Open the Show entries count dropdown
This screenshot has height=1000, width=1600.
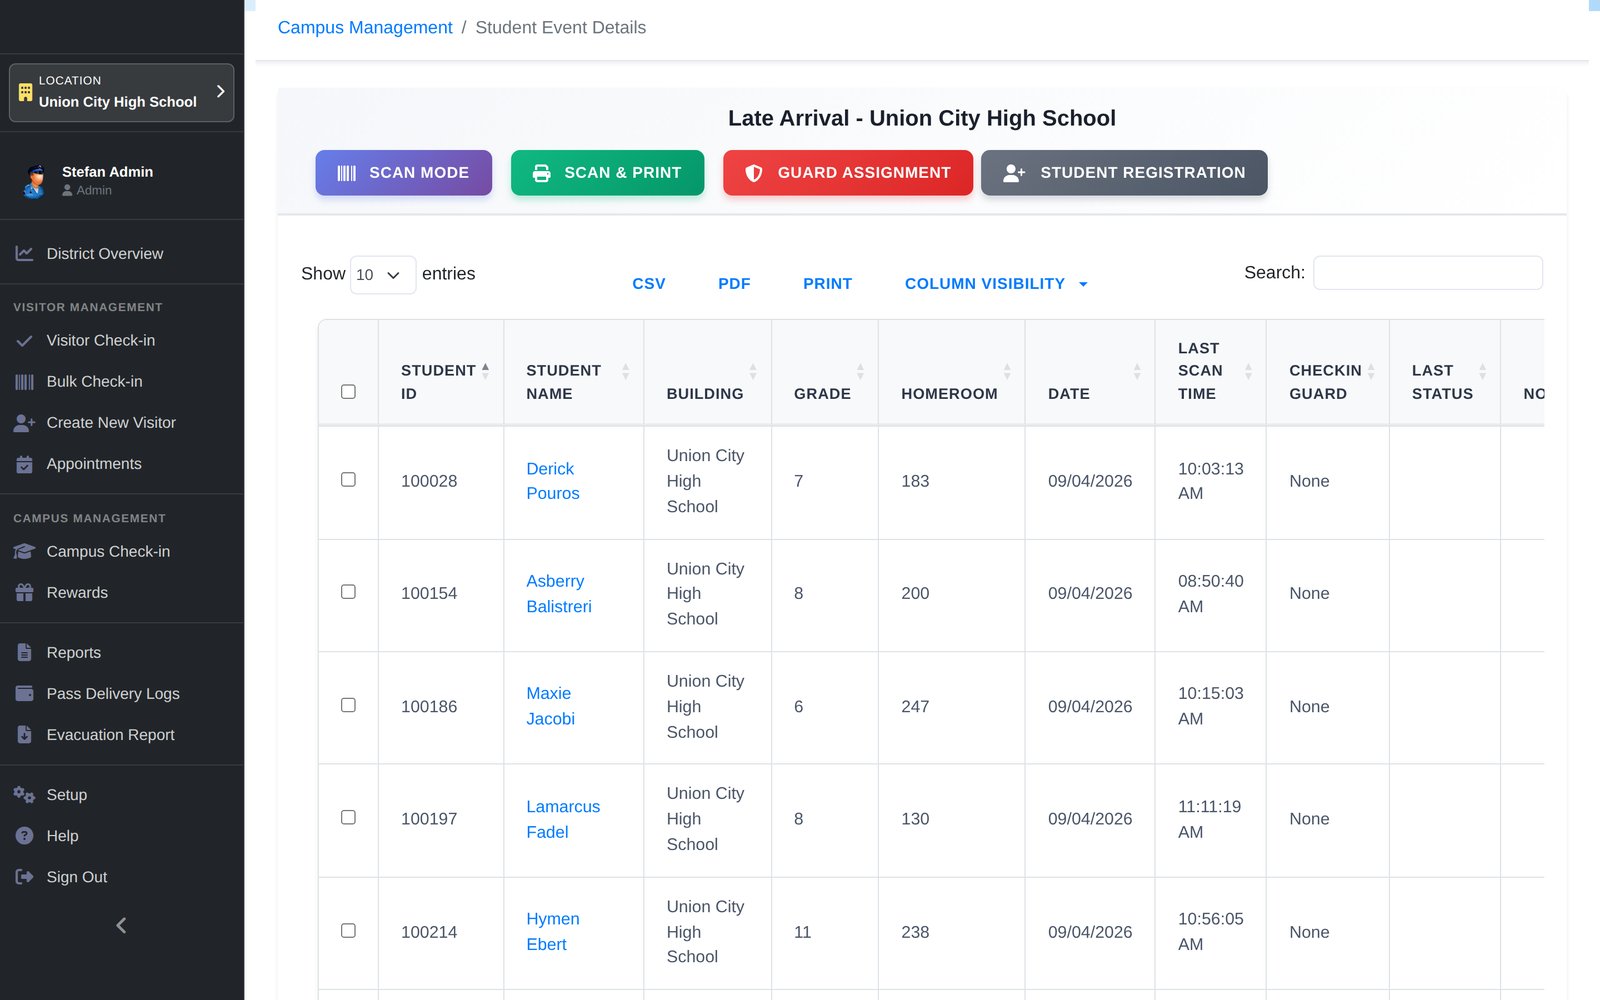(383, 274)
